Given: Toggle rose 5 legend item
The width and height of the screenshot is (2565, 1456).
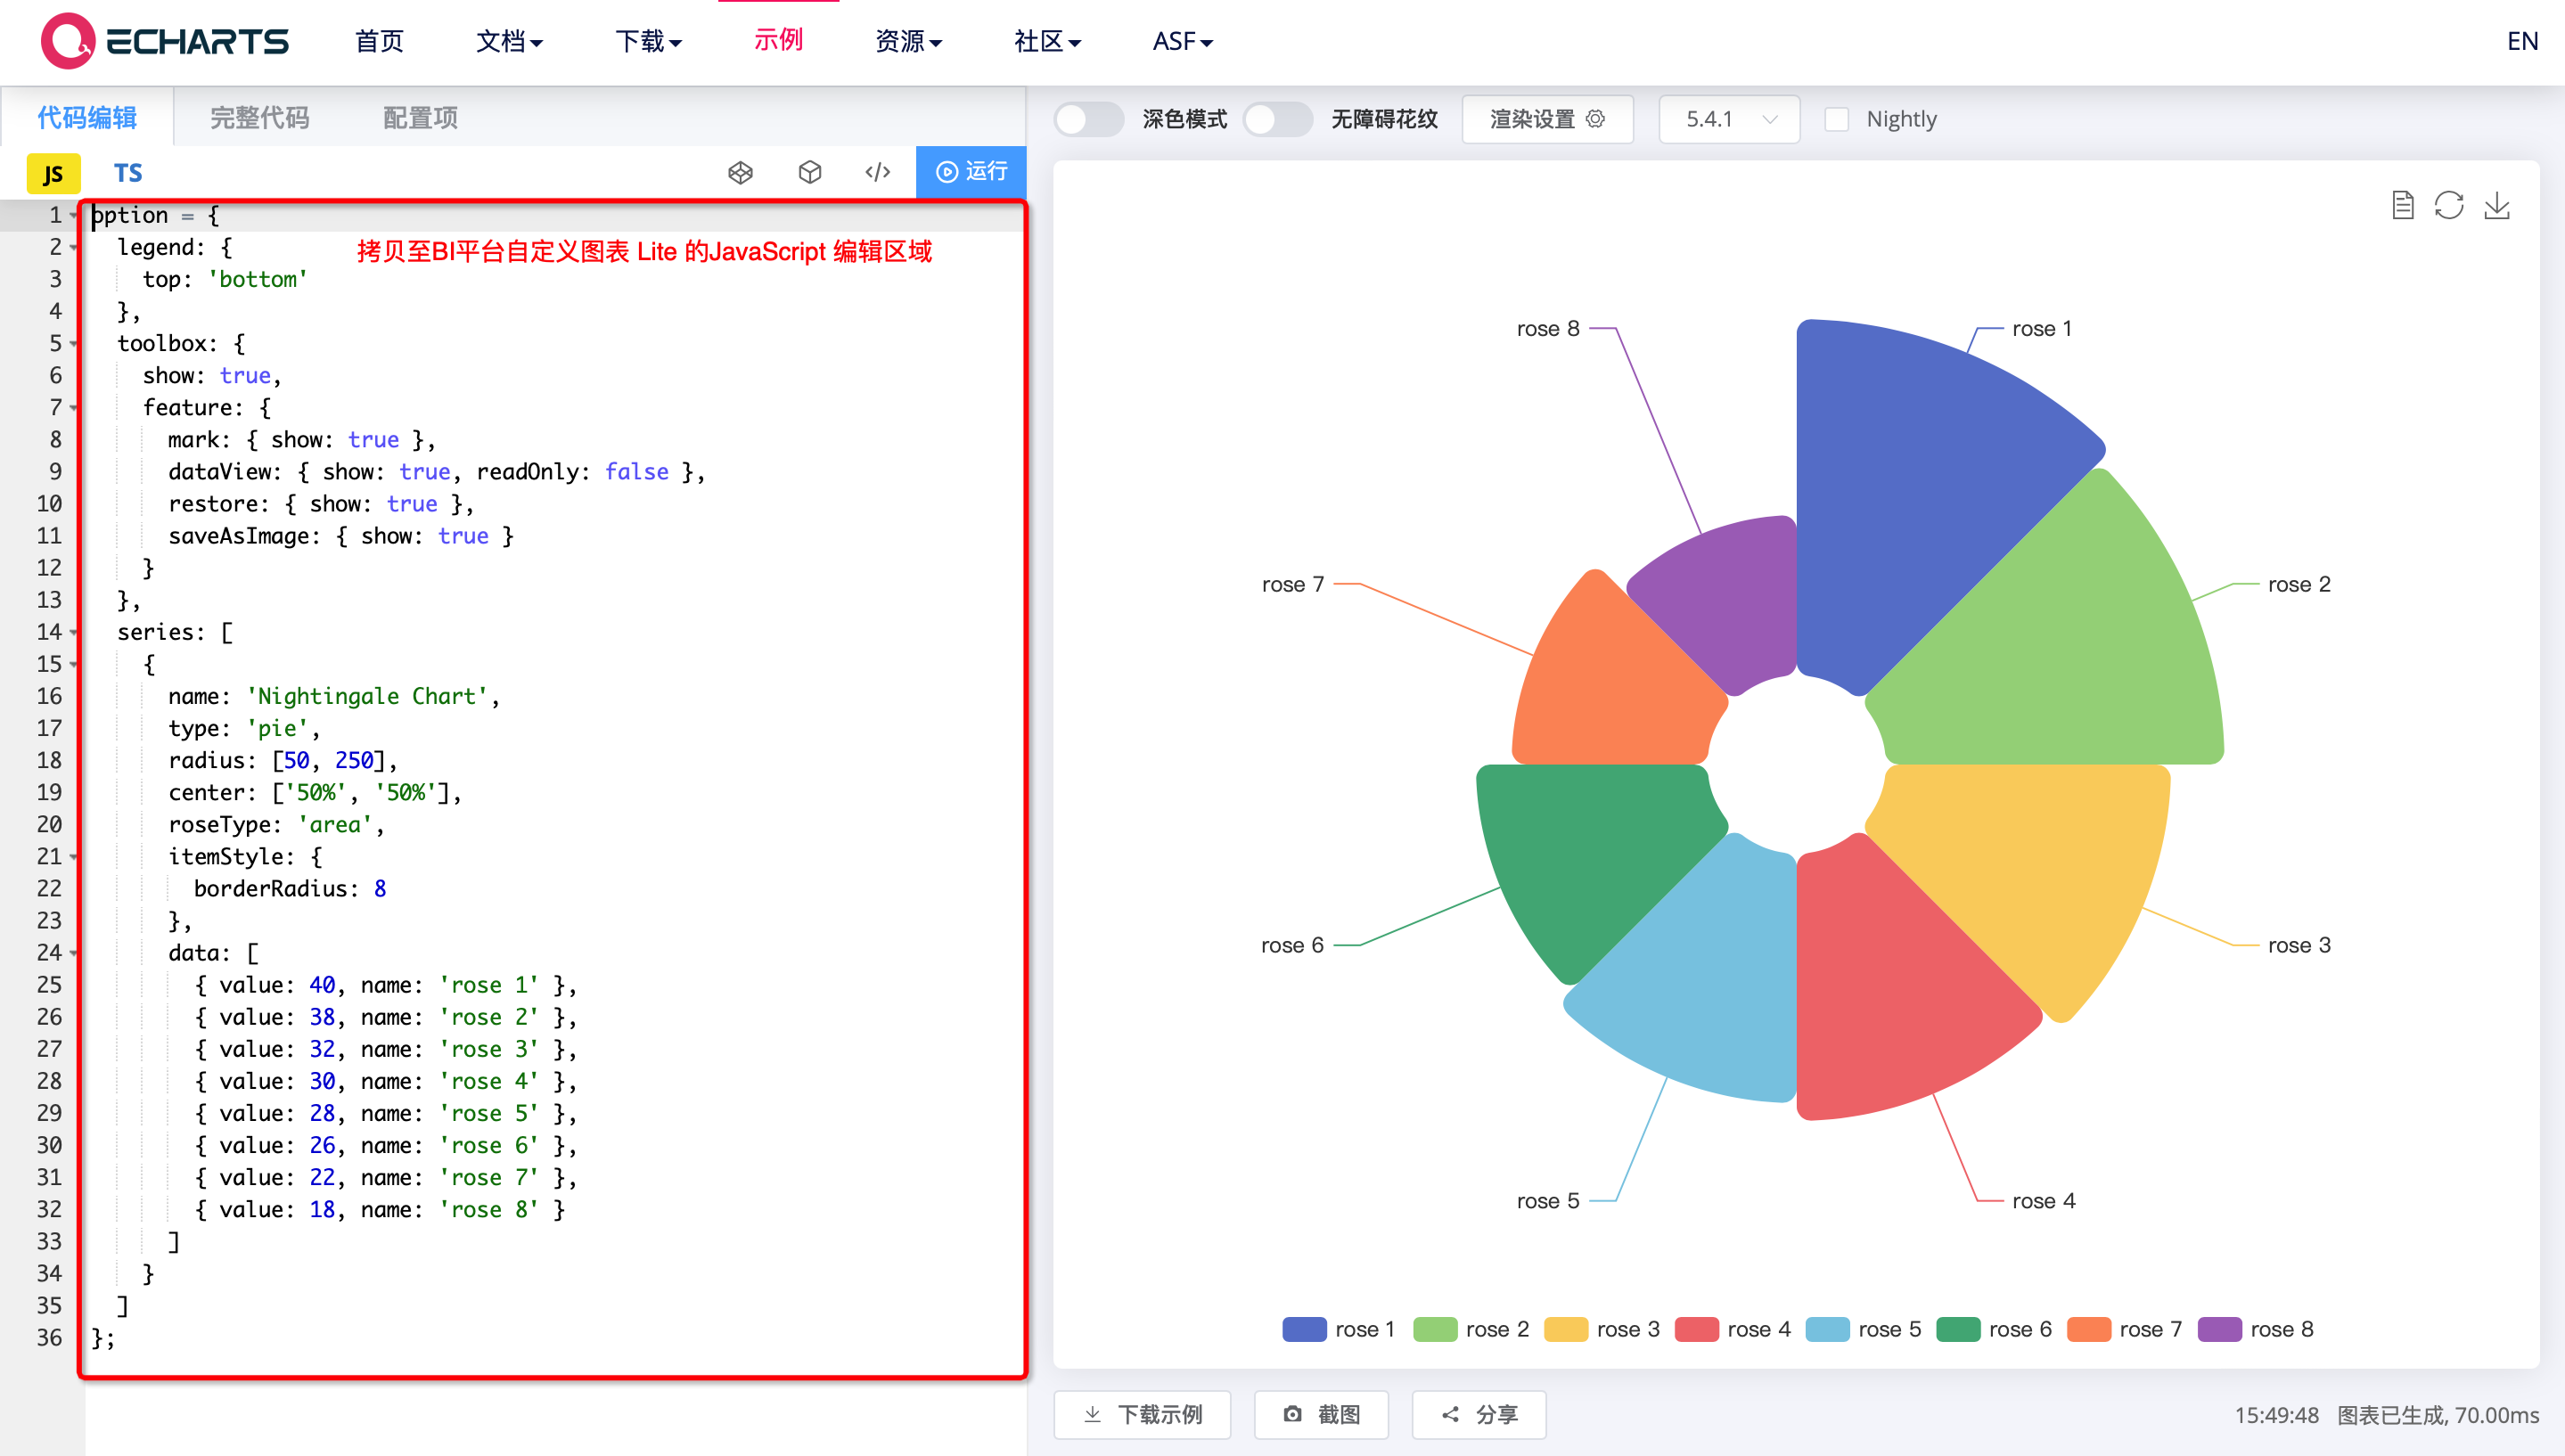Looking at the screenshot, I should click(x=1864, y=1329).
